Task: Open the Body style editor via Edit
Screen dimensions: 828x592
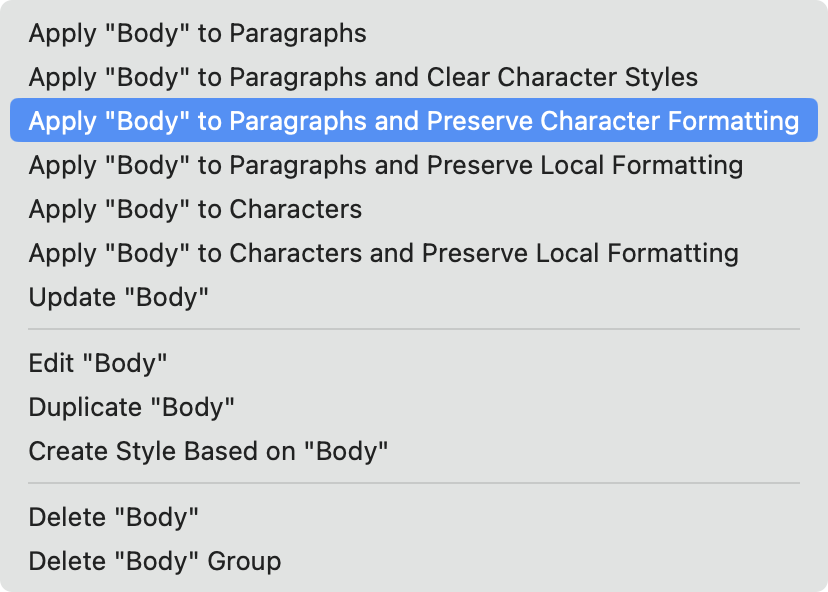Action: tap(98, 363)
